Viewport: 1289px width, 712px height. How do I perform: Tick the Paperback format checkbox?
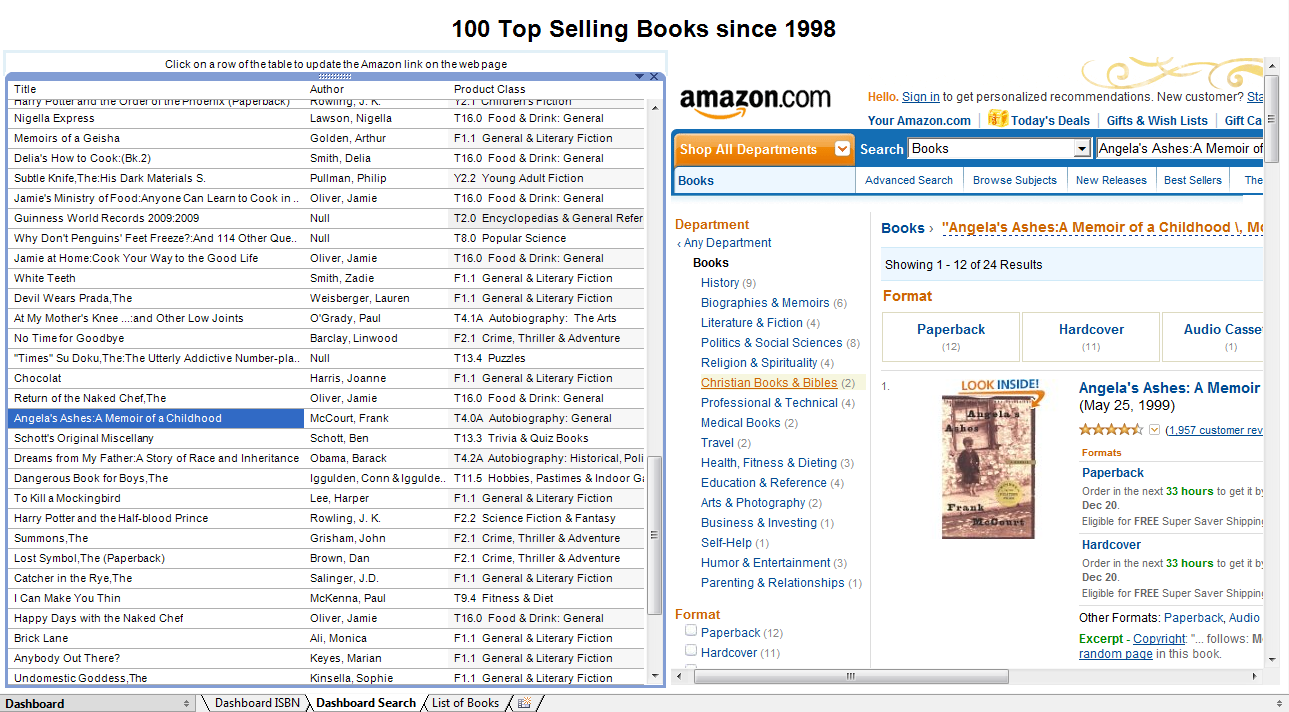click(x=691, y=631)
